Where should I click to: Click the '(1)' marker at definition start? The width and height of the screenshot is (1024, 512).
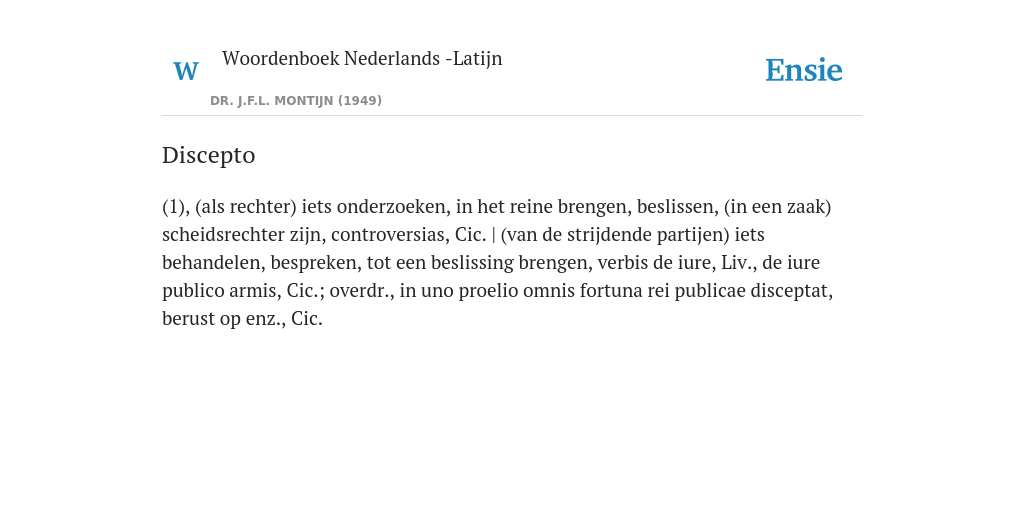[176, 207]
